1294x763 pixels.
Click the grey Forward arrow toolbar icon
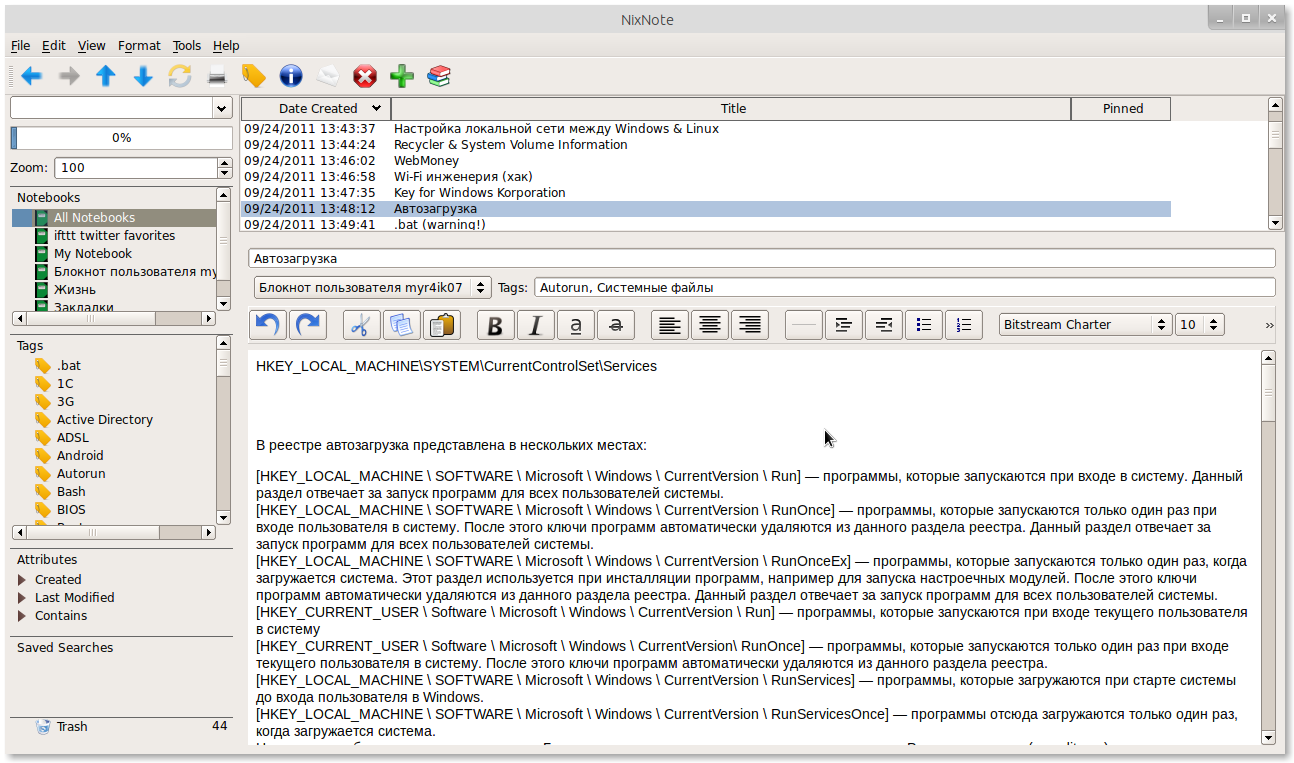(x=69, y=76)
